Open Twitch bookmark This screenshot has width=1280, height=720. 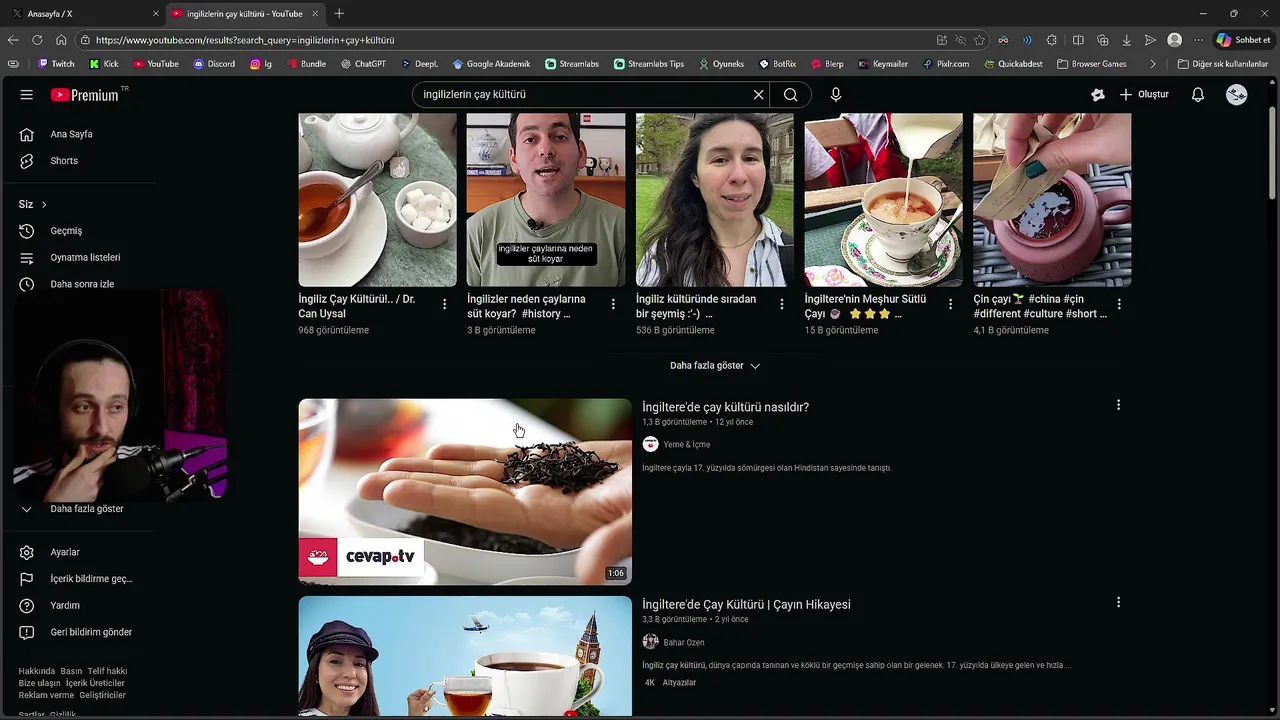click(x=56, y=64)
